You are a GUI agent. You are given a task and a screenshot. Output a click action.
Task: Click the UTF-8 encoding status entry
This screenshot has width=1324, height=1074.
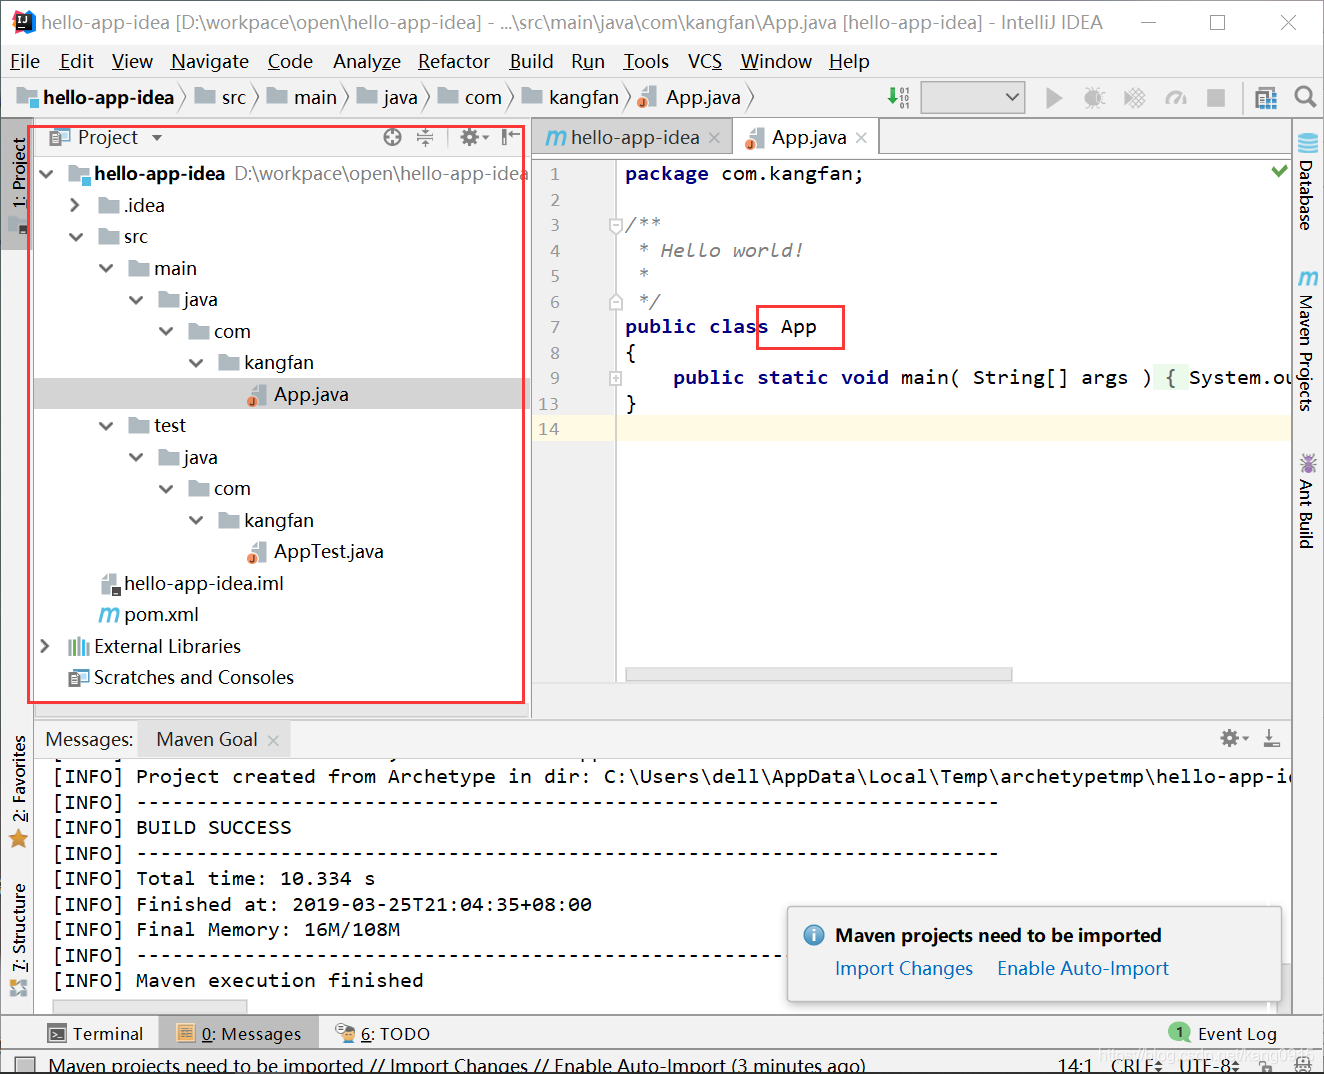coord(1209,1065)
